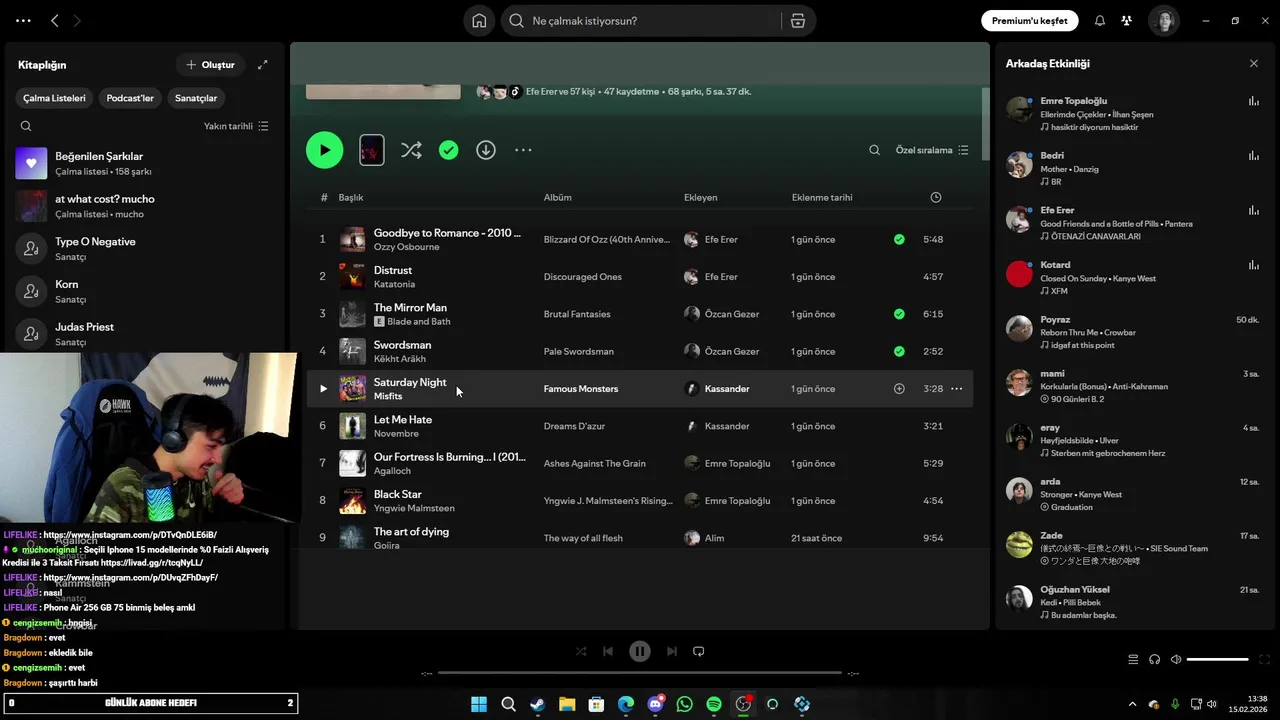Viewport: 1280px width, 720px height.
Task: Toggle the saved-to-library green checkmark
Action: pyautogui.click(x=449, y=150)
